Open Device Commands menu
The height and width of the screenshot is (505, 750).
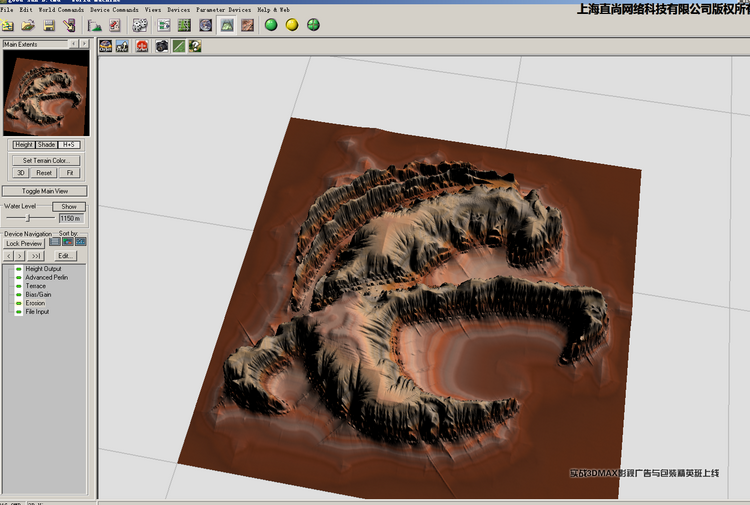114,10
